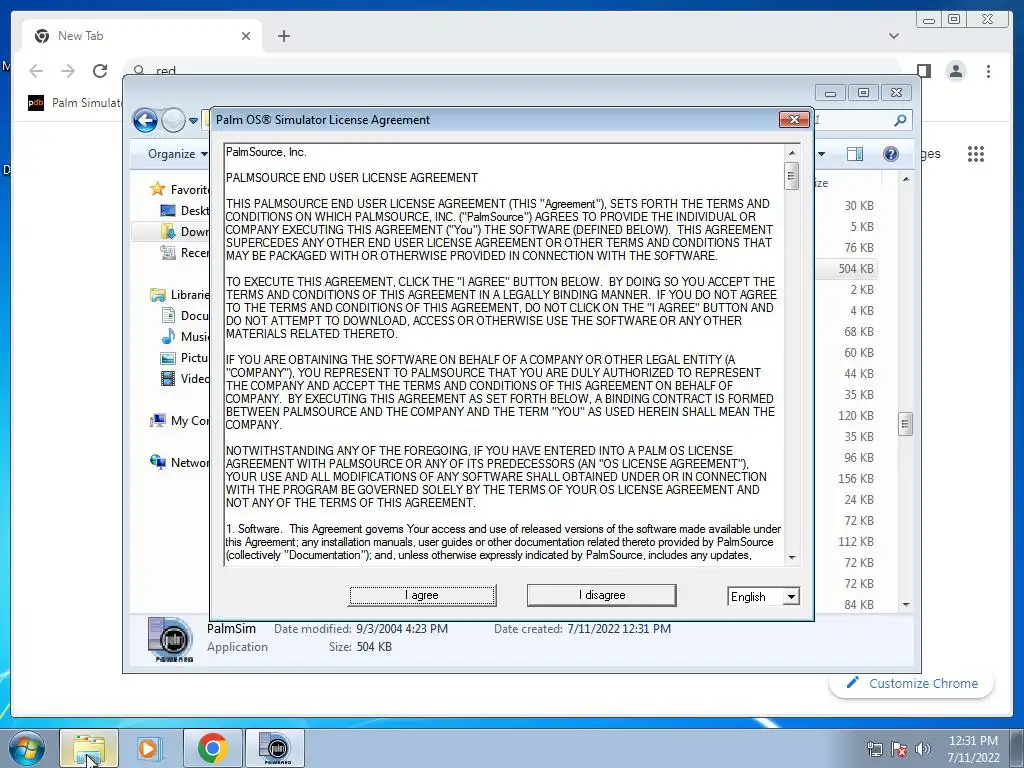Viewport: 1024px width, 768px height.
Task: Click the Explorer search magnifier icon
Action: point(900,120)
